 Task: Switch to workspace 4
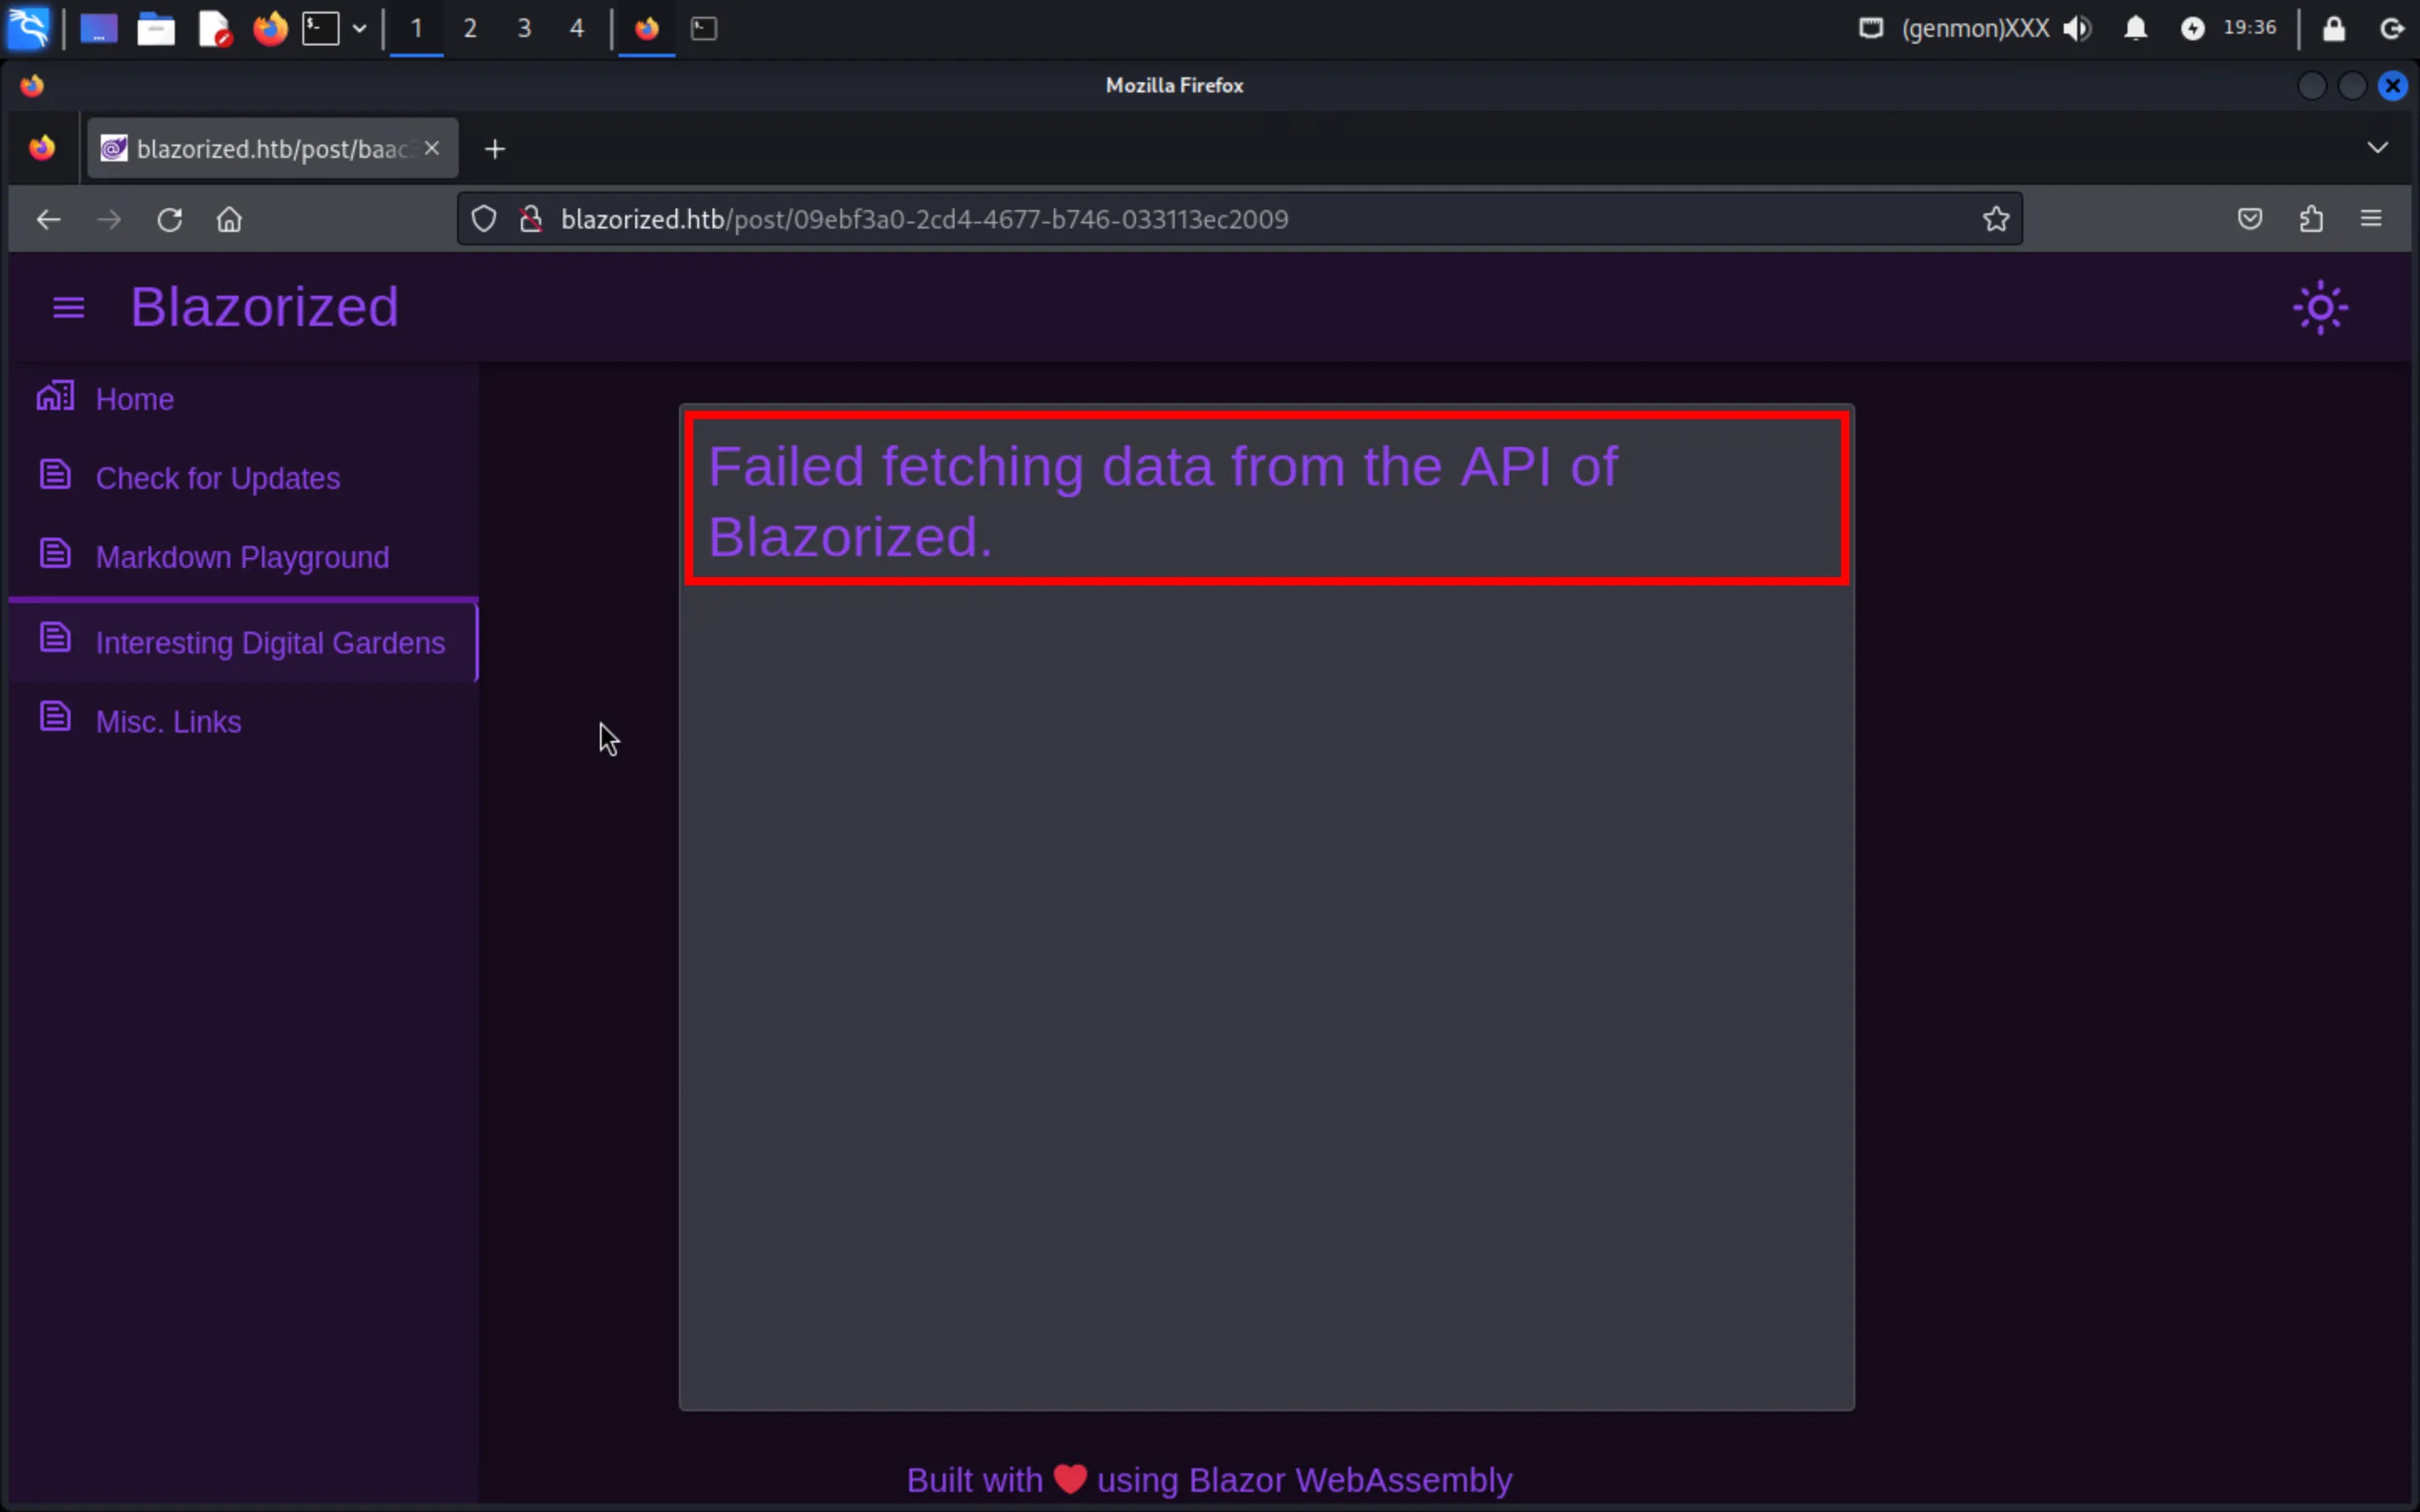point(577,28)
